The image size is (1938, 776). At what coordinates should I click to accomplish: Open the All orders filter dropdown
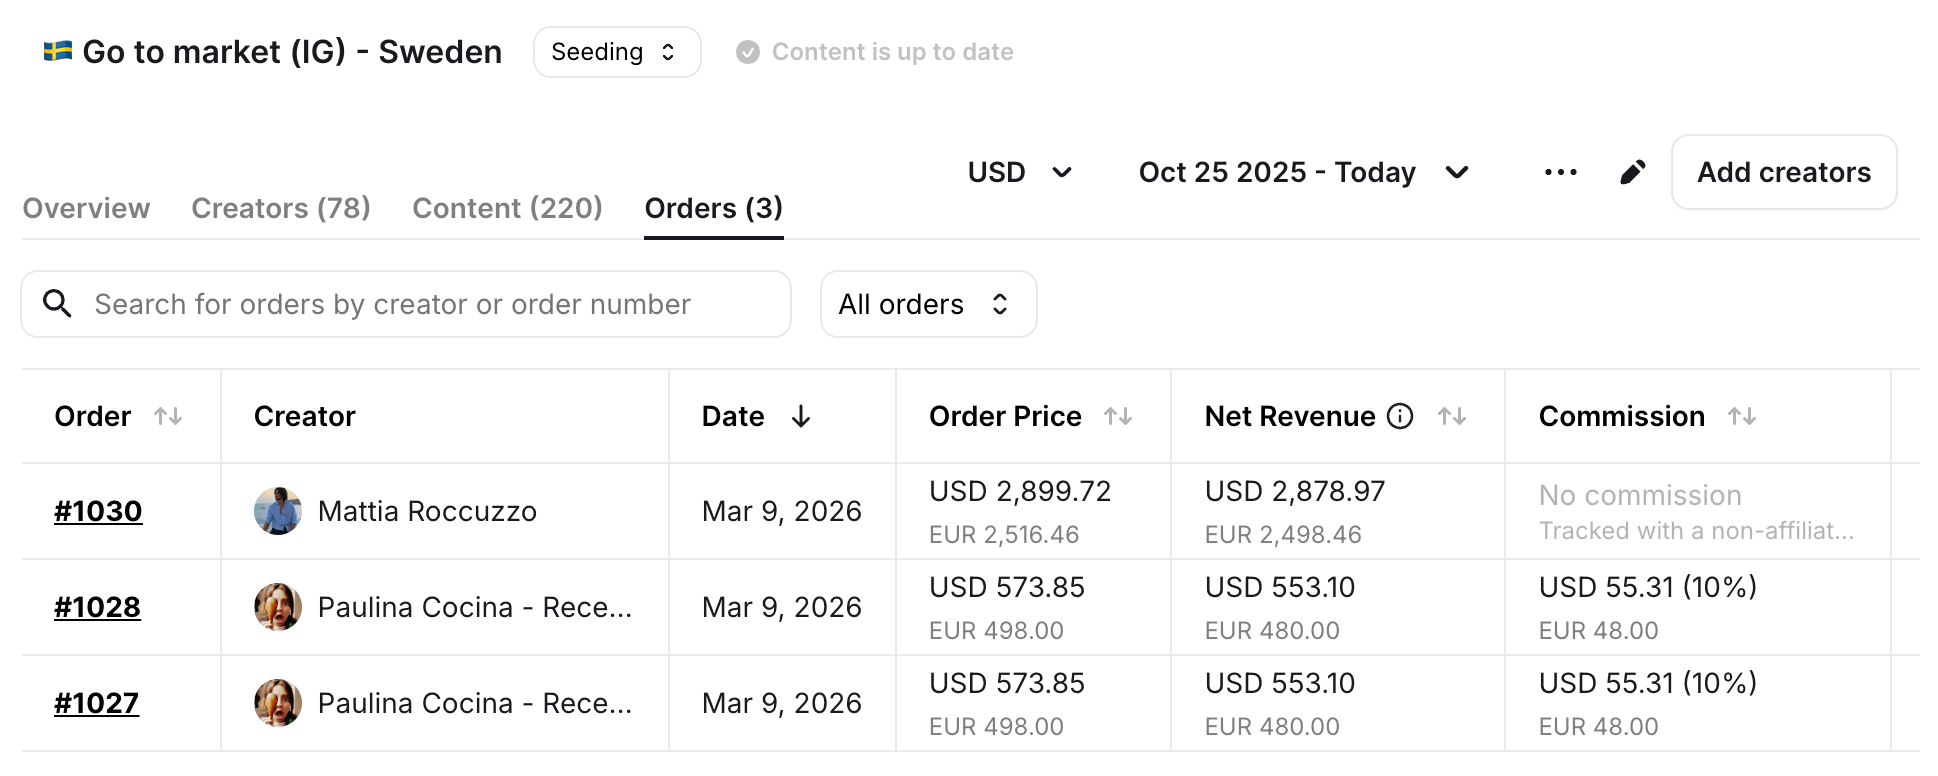[927, 304]
